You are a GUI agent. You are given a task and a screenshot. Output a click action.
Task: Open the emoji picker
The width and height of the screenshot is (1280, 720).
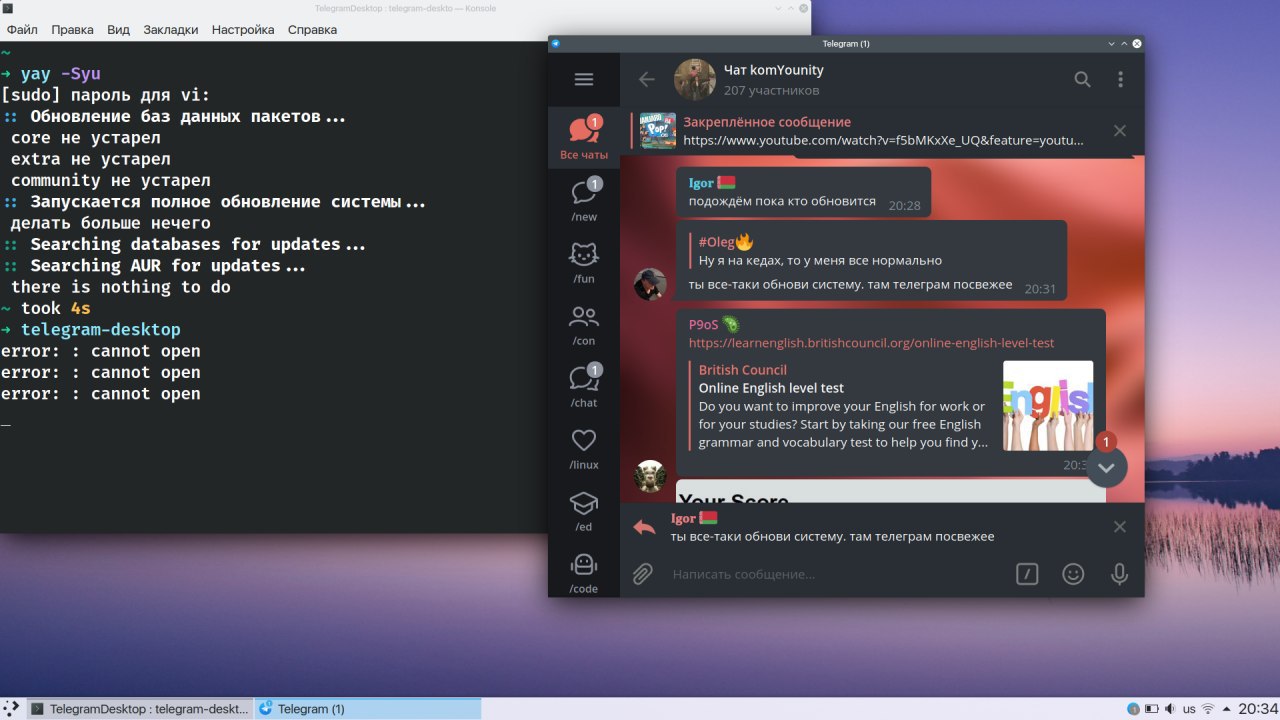click(x=1073, y=574)
